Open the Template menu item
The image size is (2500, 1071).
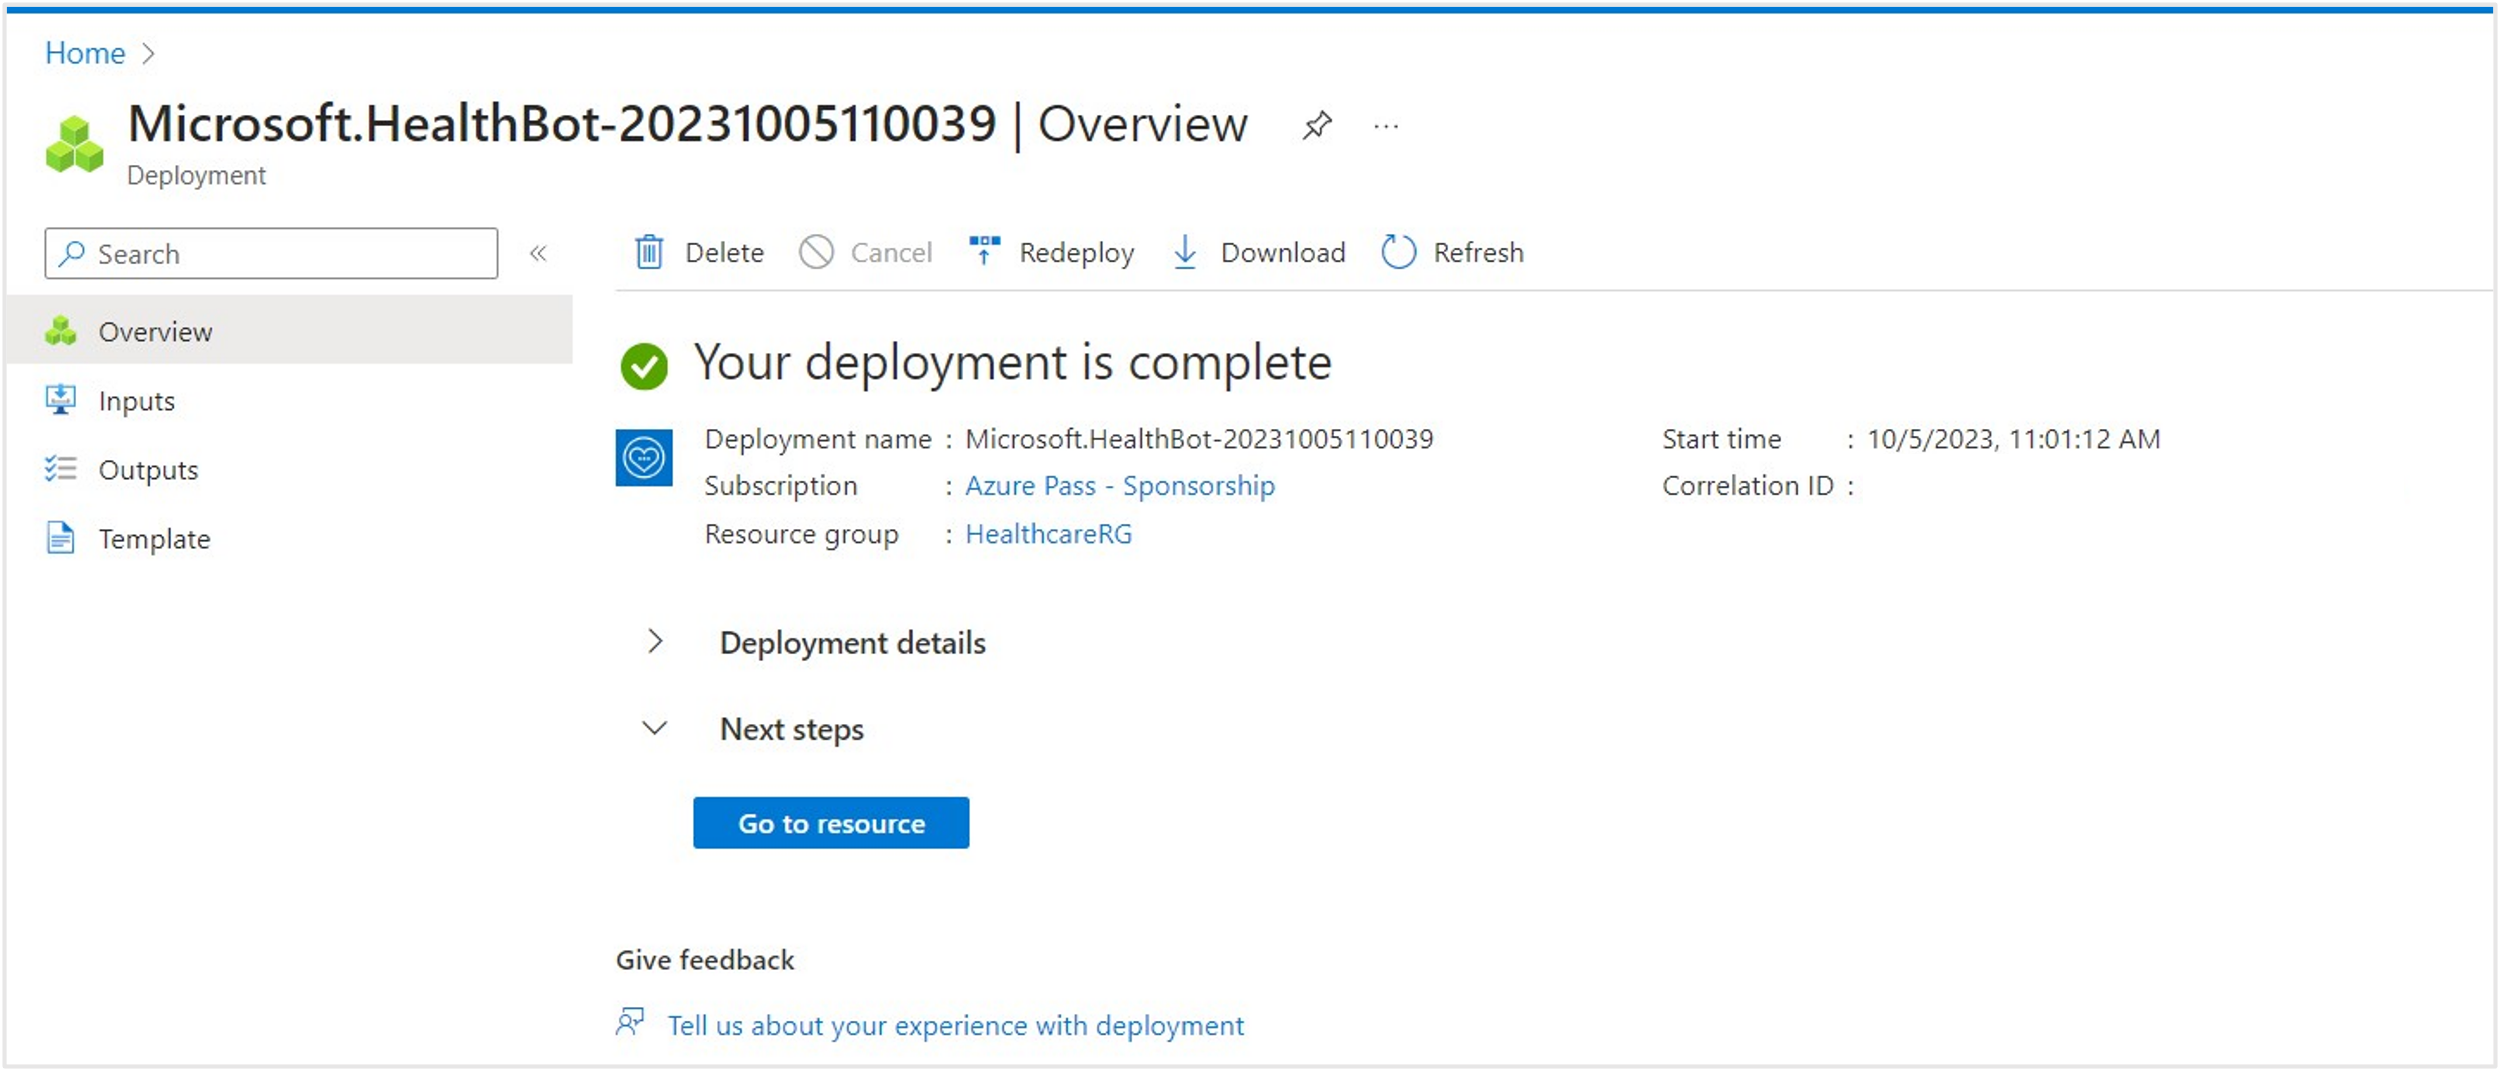pos(290,538)
